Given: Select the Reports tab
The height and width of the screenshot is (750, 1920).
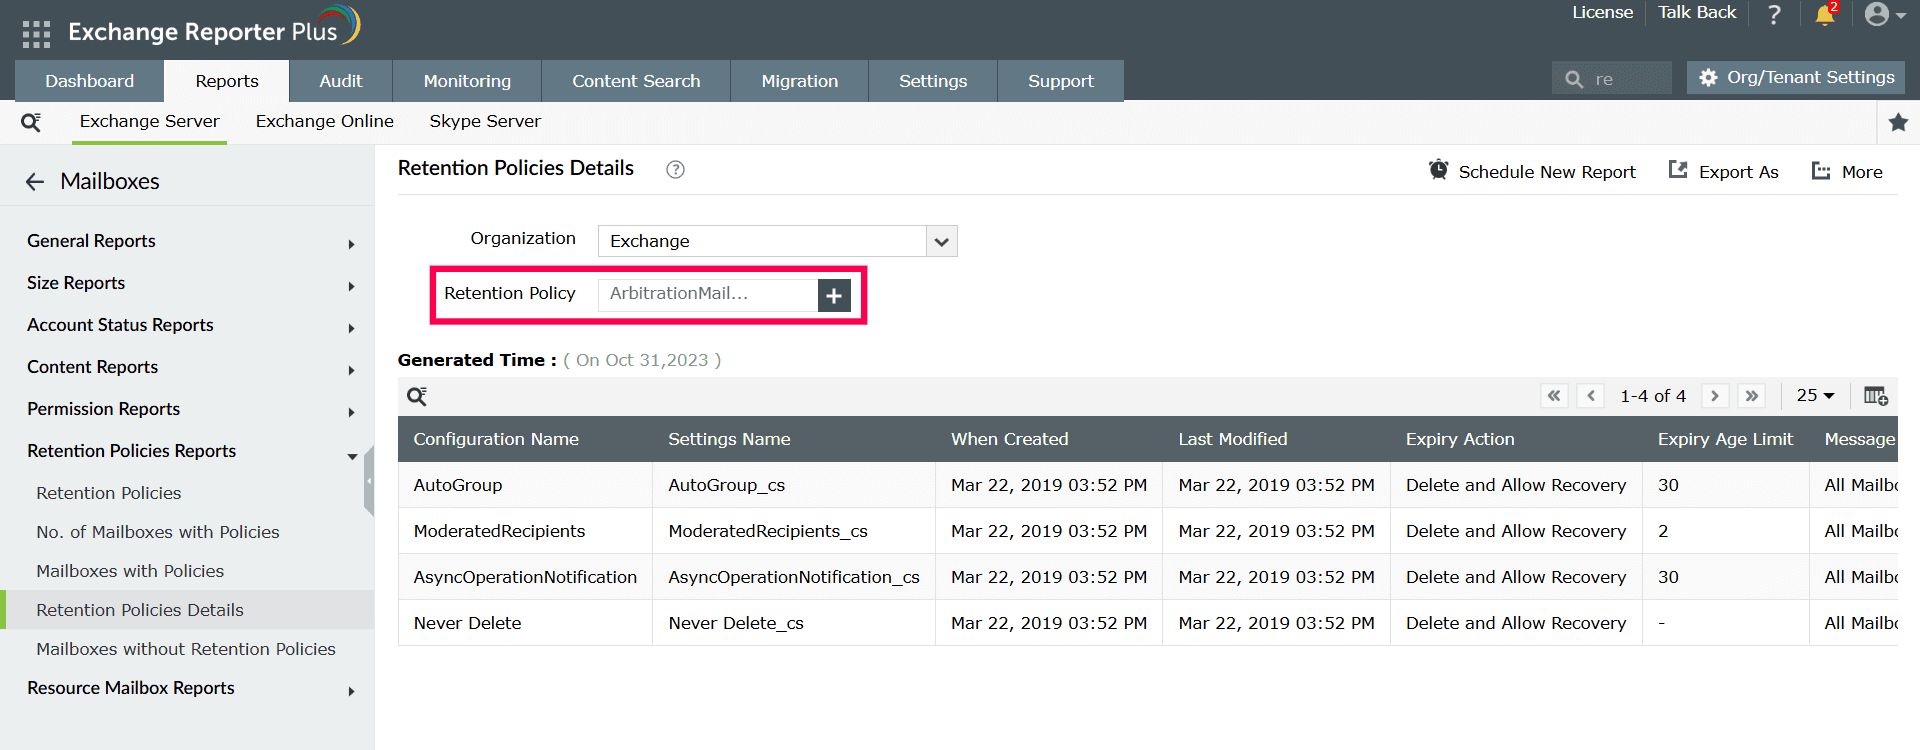Looking at the screenshot, I should pos(227,81).
